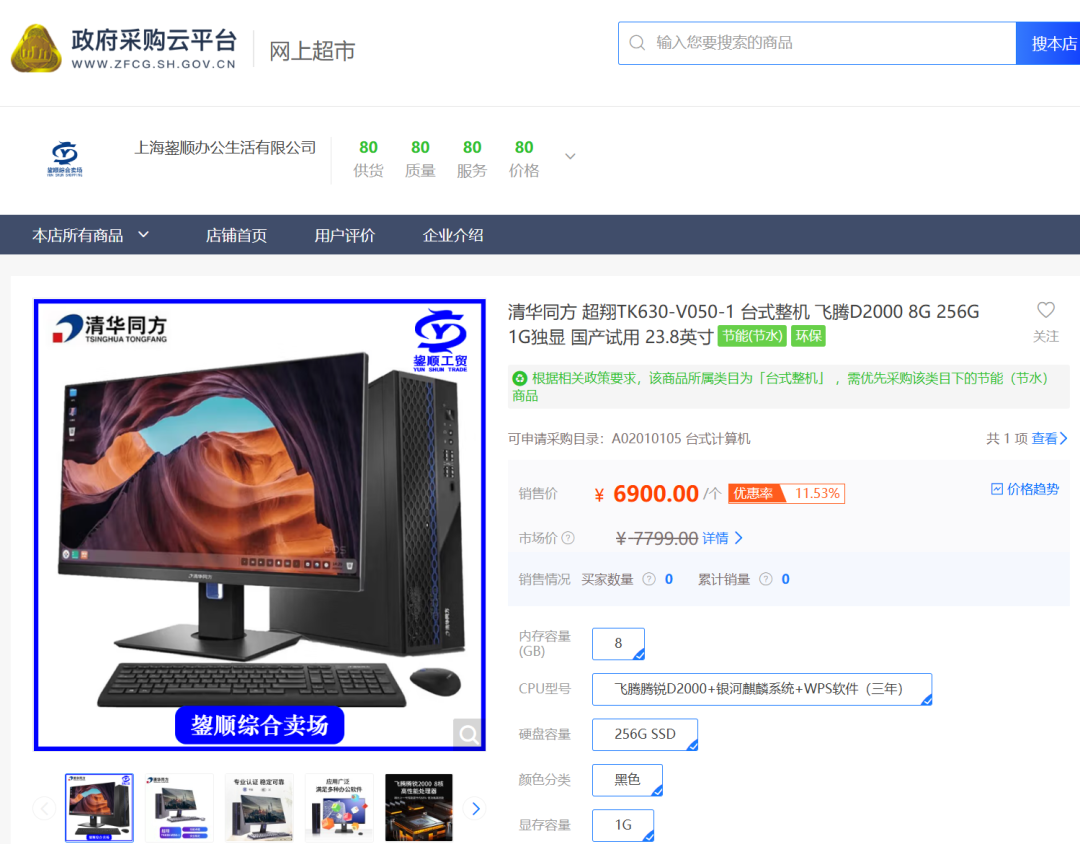Click the 环保 green tag

[809, 336]
